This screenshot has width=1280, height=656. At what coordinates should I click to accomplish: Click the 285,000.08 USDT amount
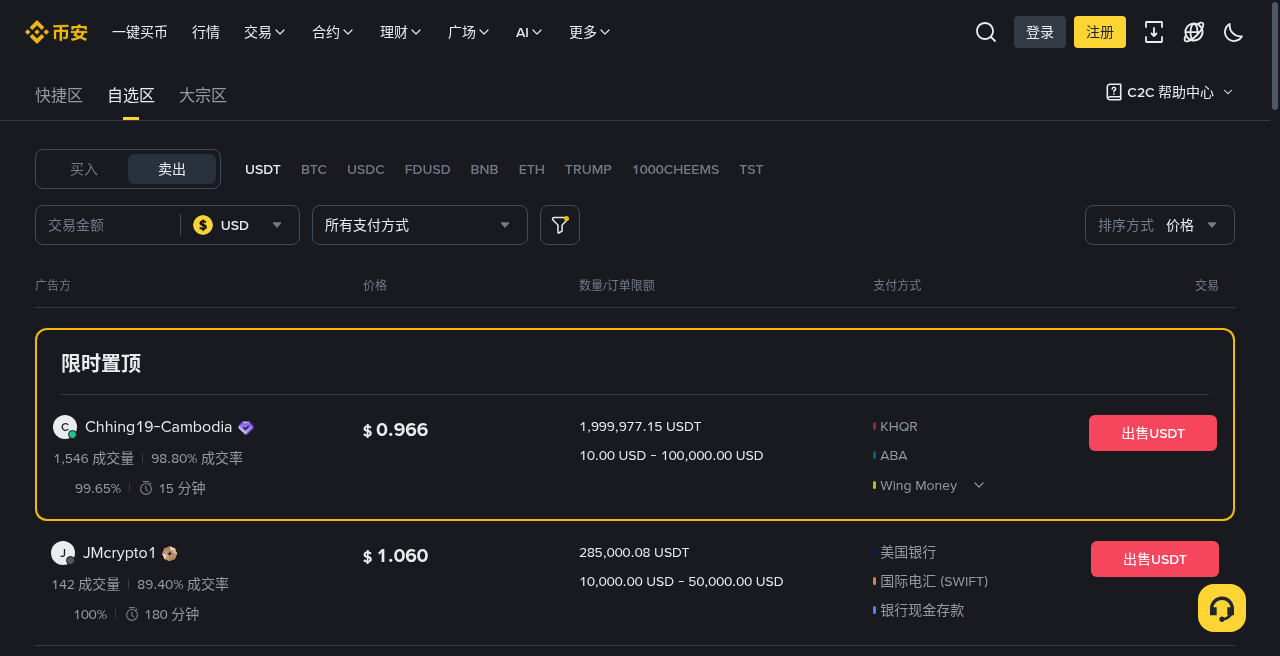click(634, 552)
